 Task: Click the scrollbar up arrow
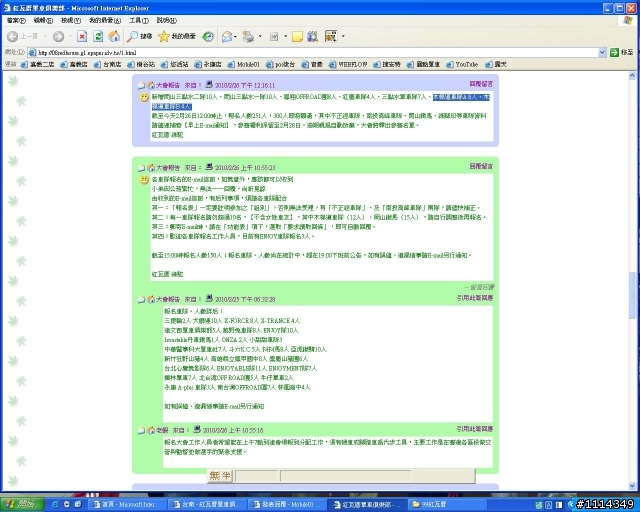(x=632, y=76)
